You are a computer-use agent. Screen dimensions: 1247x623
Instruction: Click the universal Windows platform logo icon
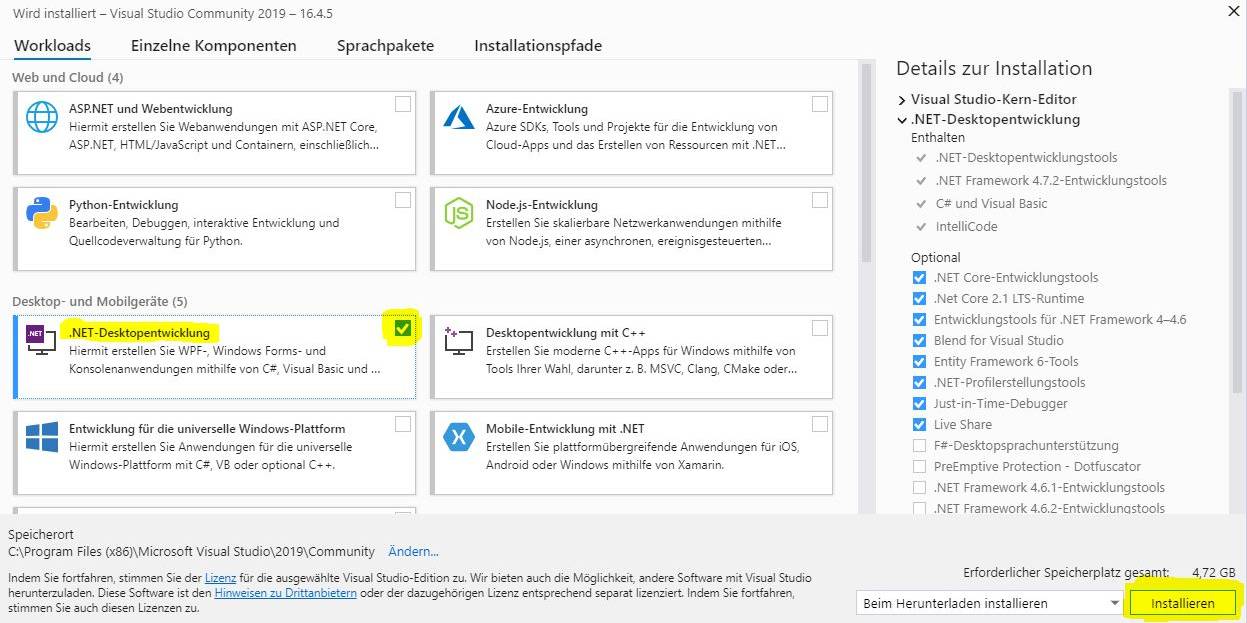tap(42, 437)
